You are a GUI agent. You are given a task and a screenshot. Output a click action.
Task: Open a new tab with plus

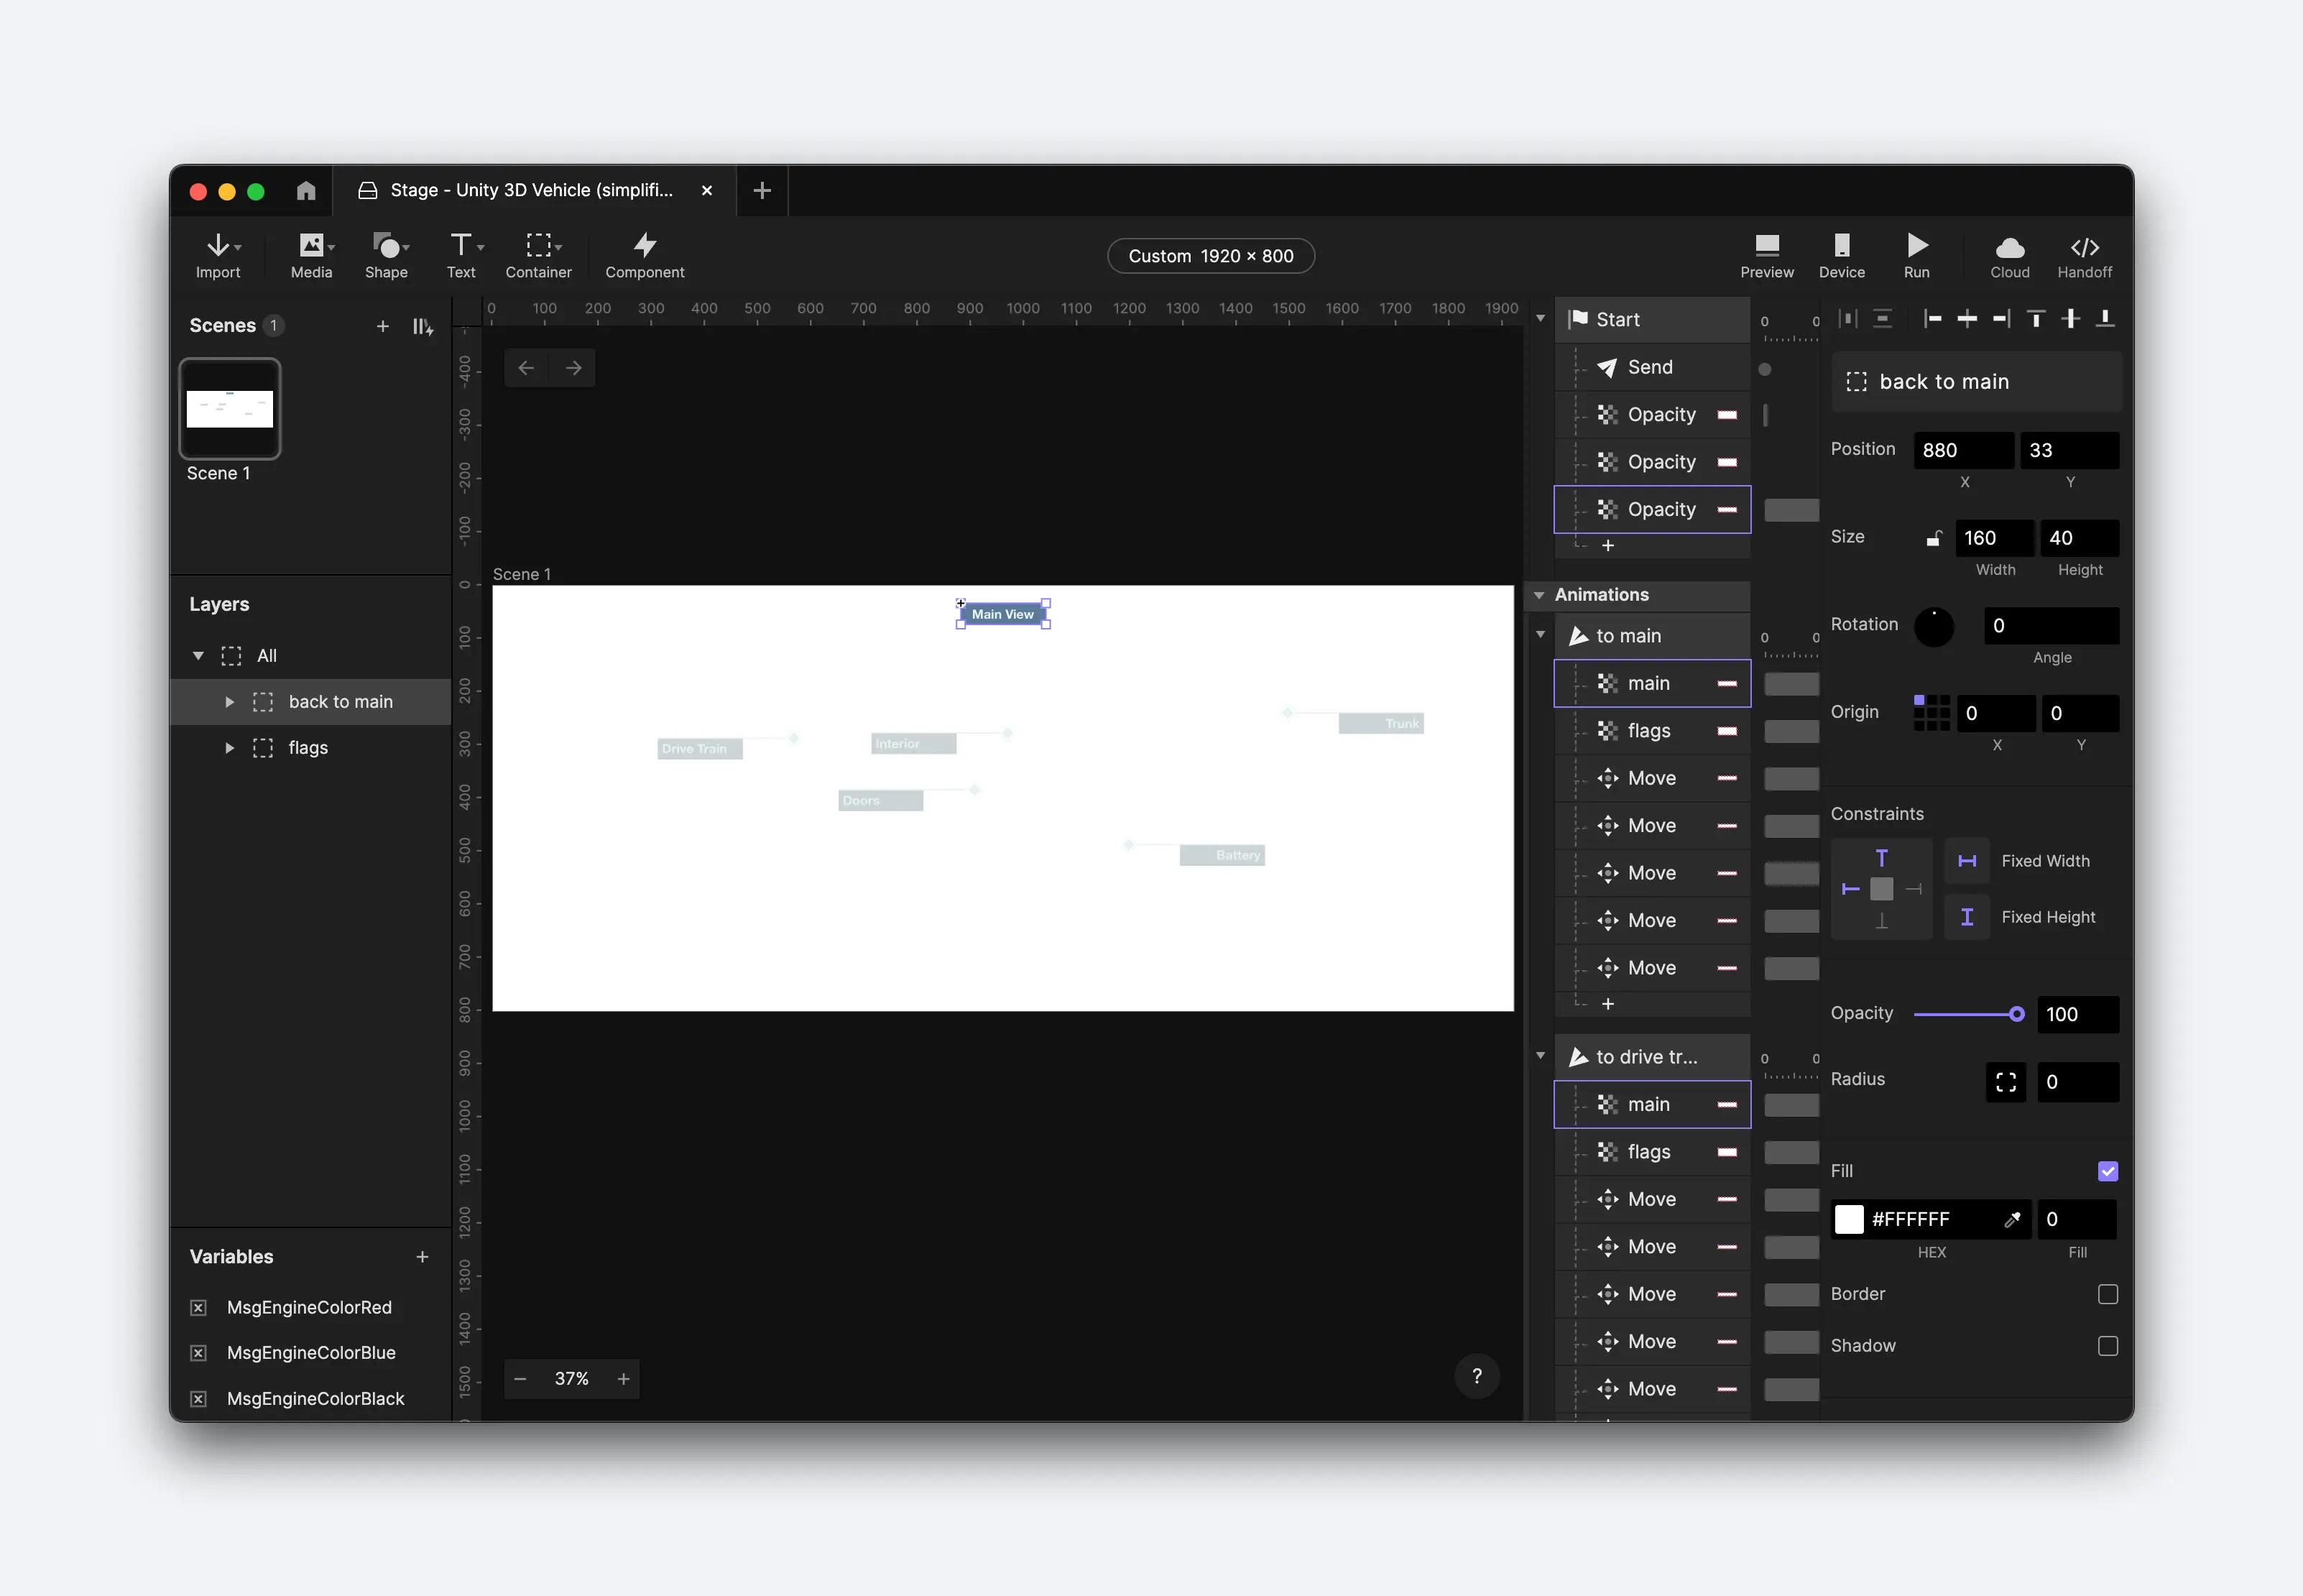click(762, 190)
